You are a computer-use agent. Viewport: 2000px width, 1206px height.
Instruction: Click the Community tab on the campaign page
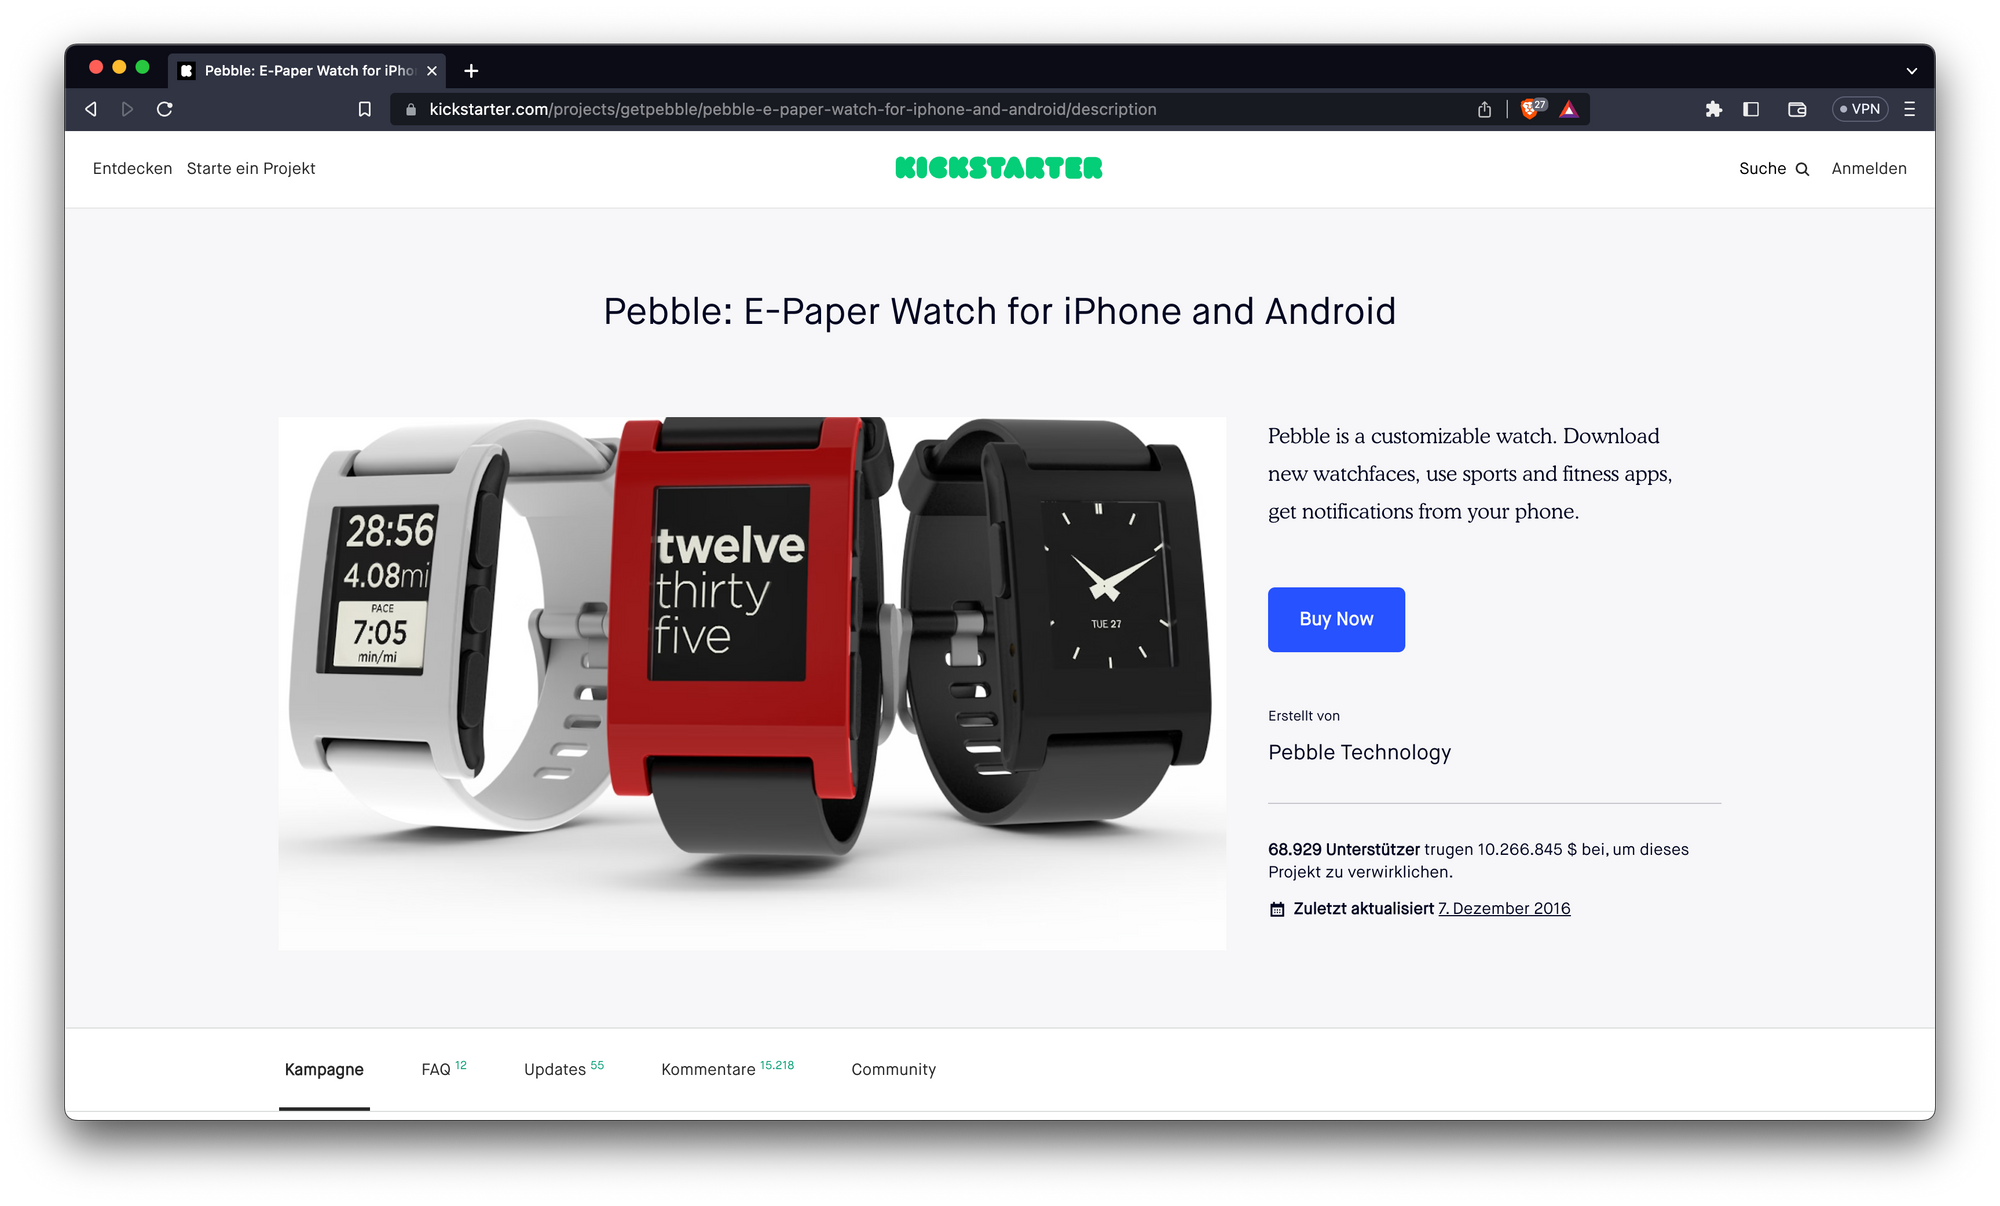pos(893,1069)
